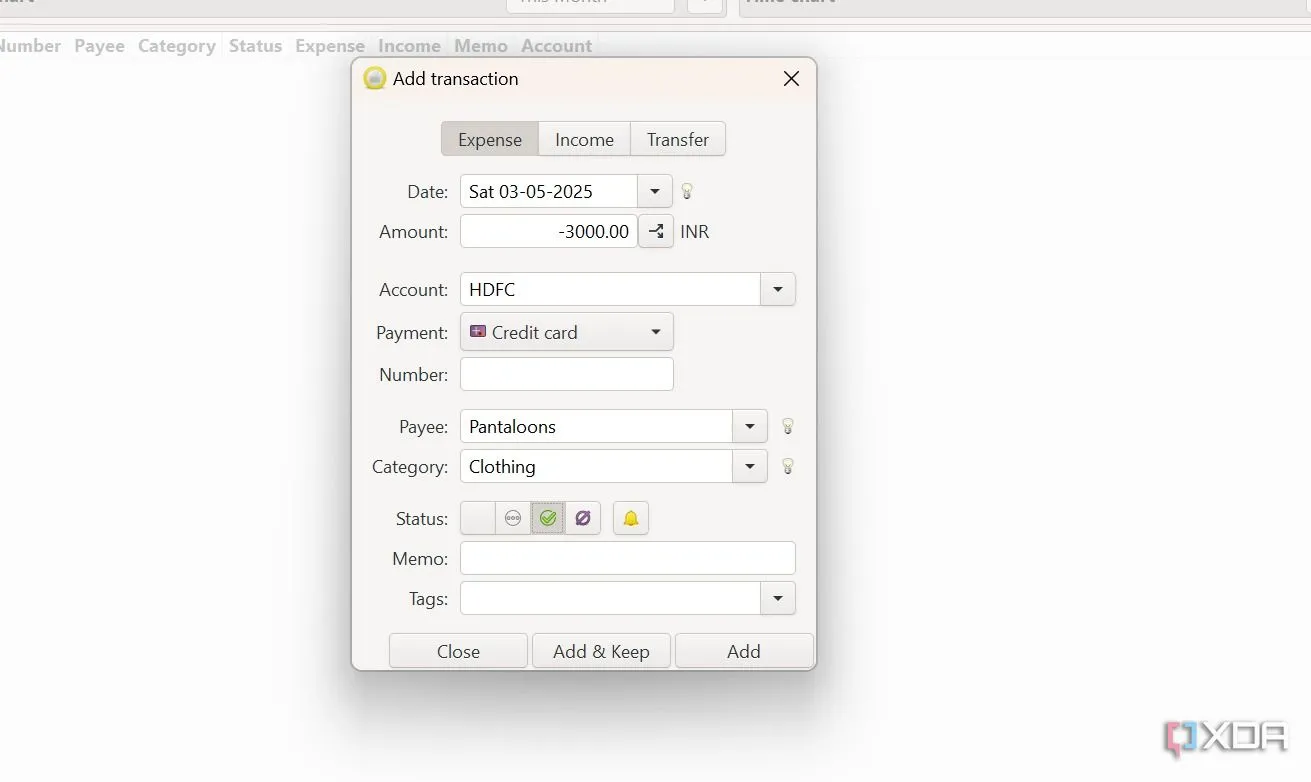Select the empty 'none' status button

[478, 518]
